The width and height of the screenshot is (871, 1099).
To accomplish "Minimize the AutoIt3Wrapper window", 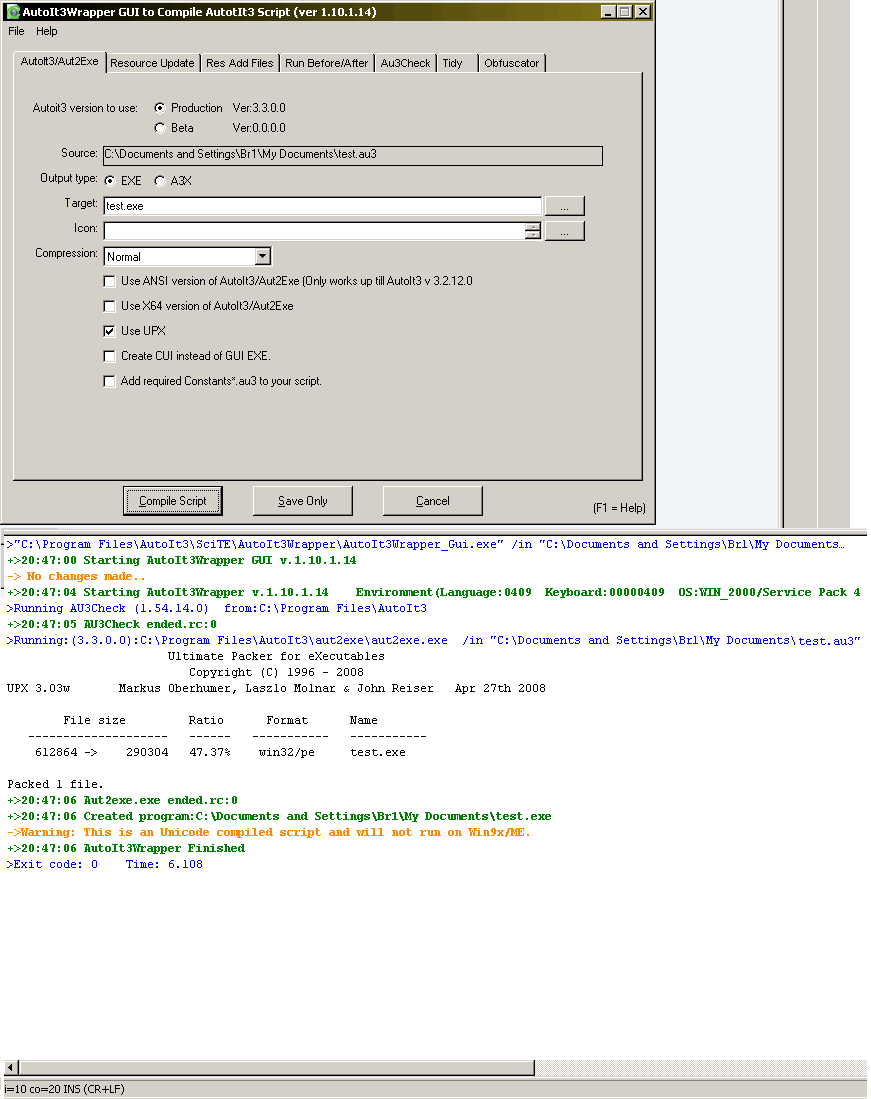I will tap(608, 12).
